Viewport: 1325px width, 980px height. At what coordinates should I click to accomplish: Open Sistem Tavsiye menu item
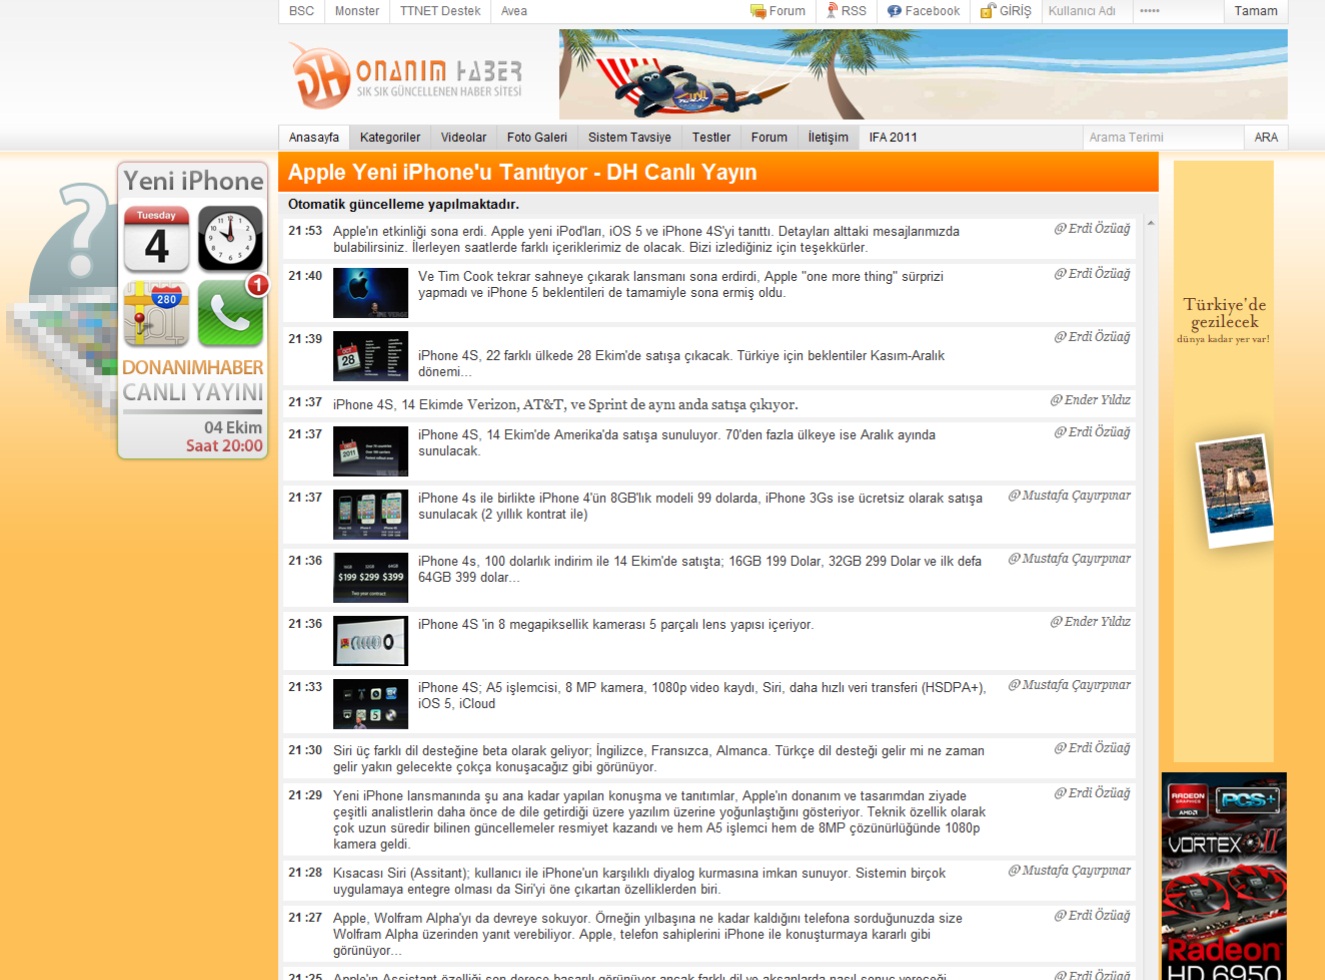coord(629,137)
